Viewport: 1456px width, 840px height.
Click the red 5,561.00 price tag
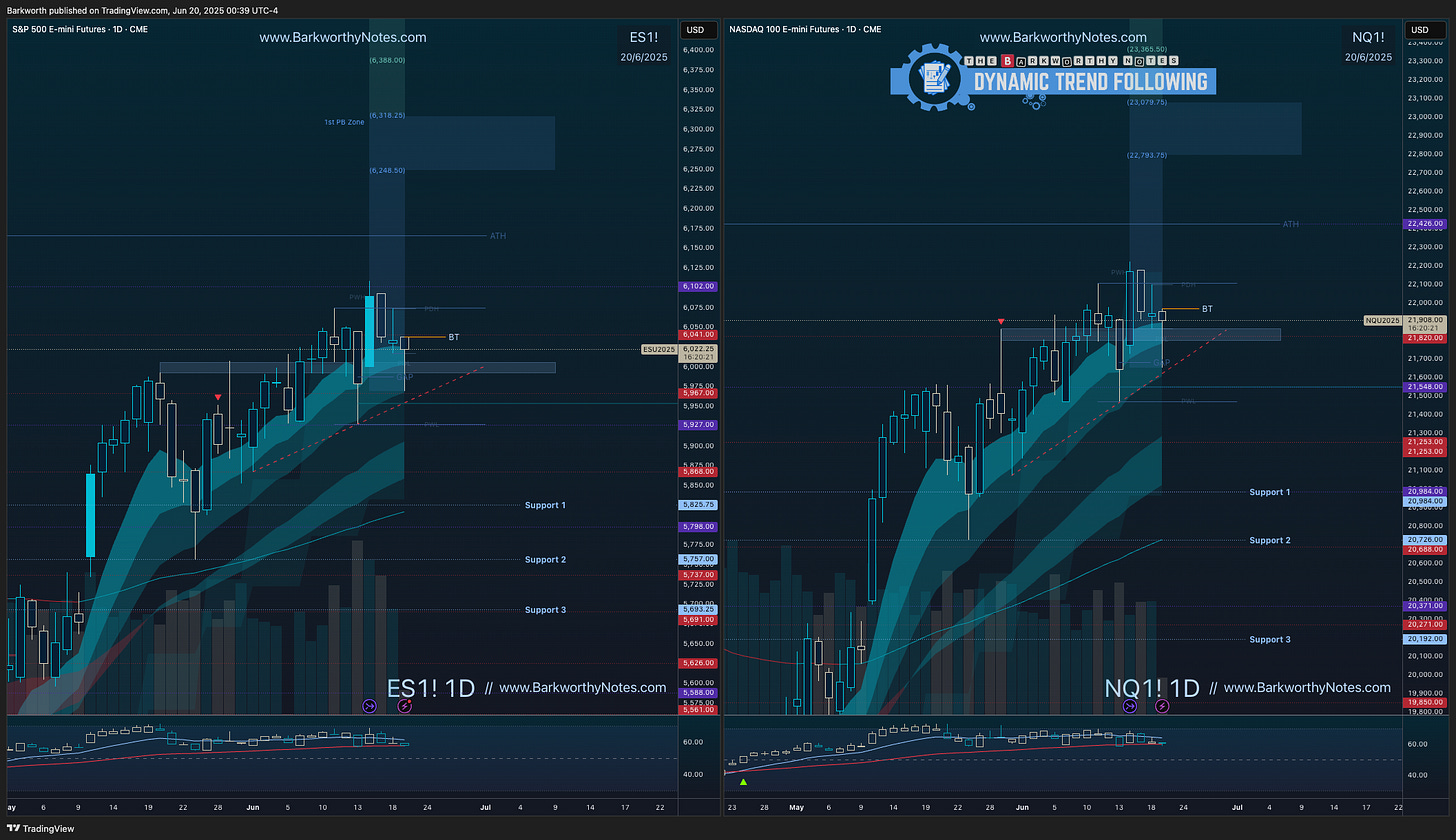pyautogui.click(x=697, y=709)
